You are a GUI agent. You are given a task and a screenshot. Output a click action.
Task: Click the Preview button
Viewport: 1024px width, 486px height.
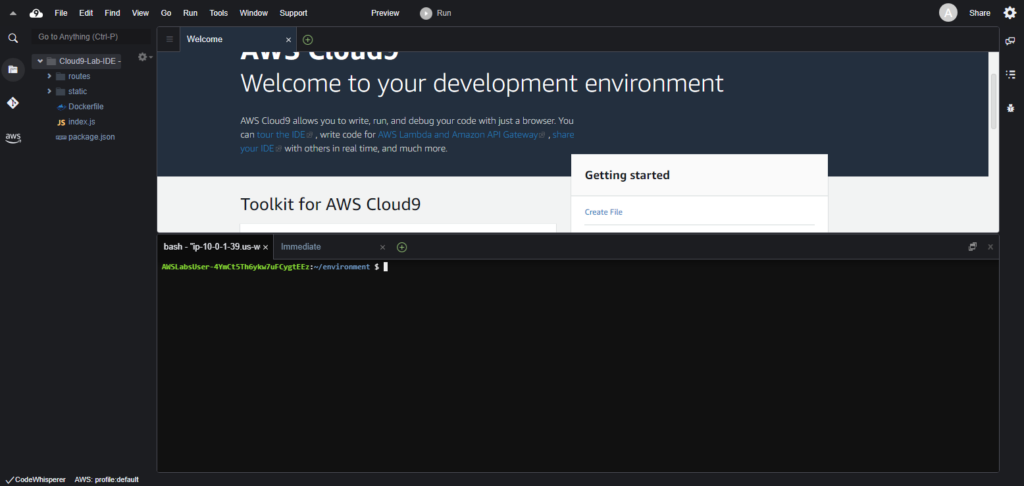click(385, 13)
